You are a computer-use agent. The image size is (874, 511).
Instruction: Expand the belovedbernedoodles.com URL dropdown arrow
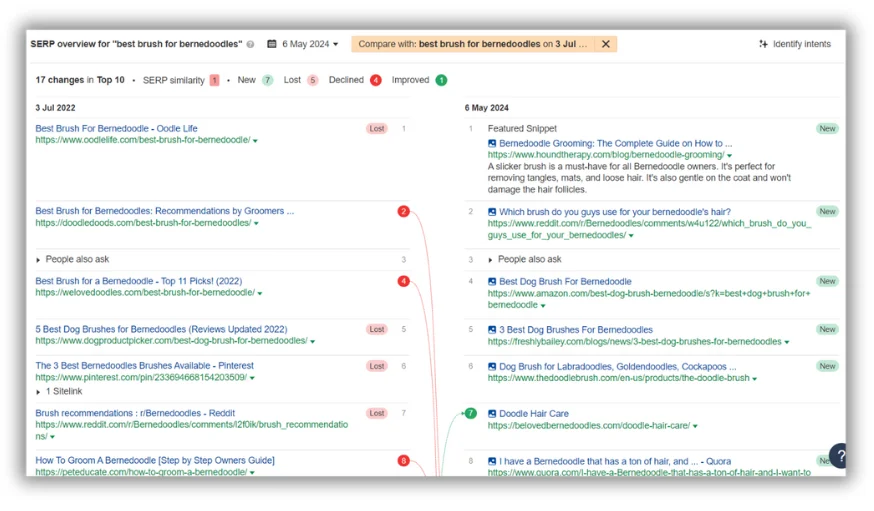point(695,426)
